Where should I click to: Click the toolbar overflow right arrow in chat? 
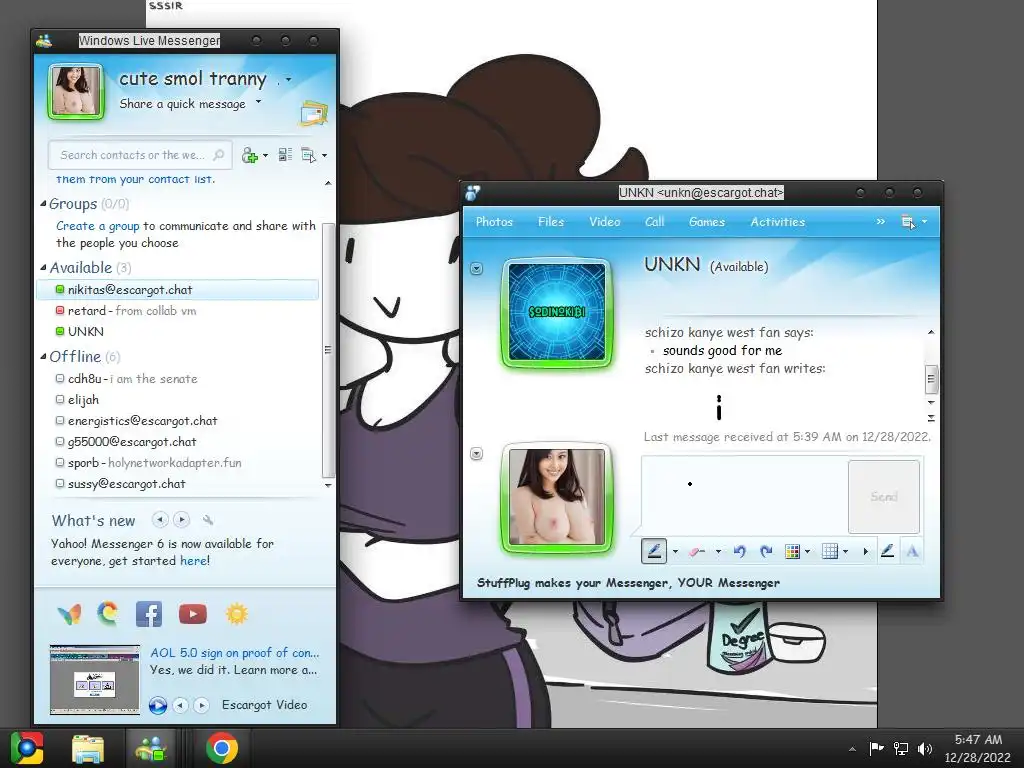coord(866,552)
